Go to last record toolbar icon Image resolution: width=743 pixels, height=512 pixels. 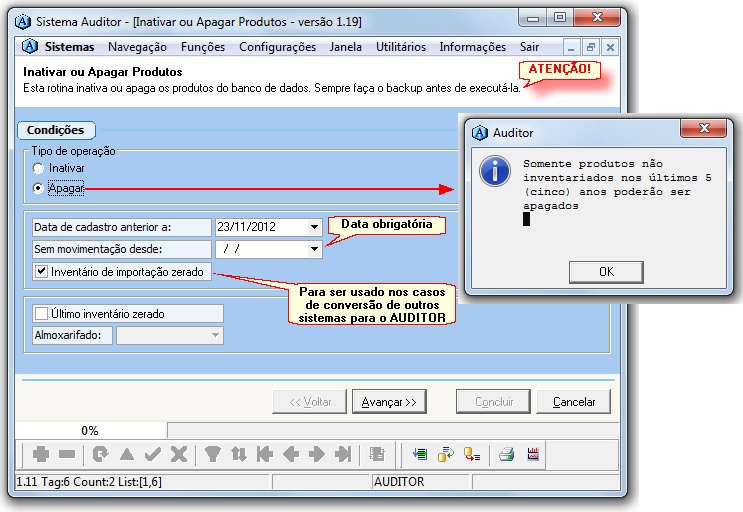click(343, 454)
